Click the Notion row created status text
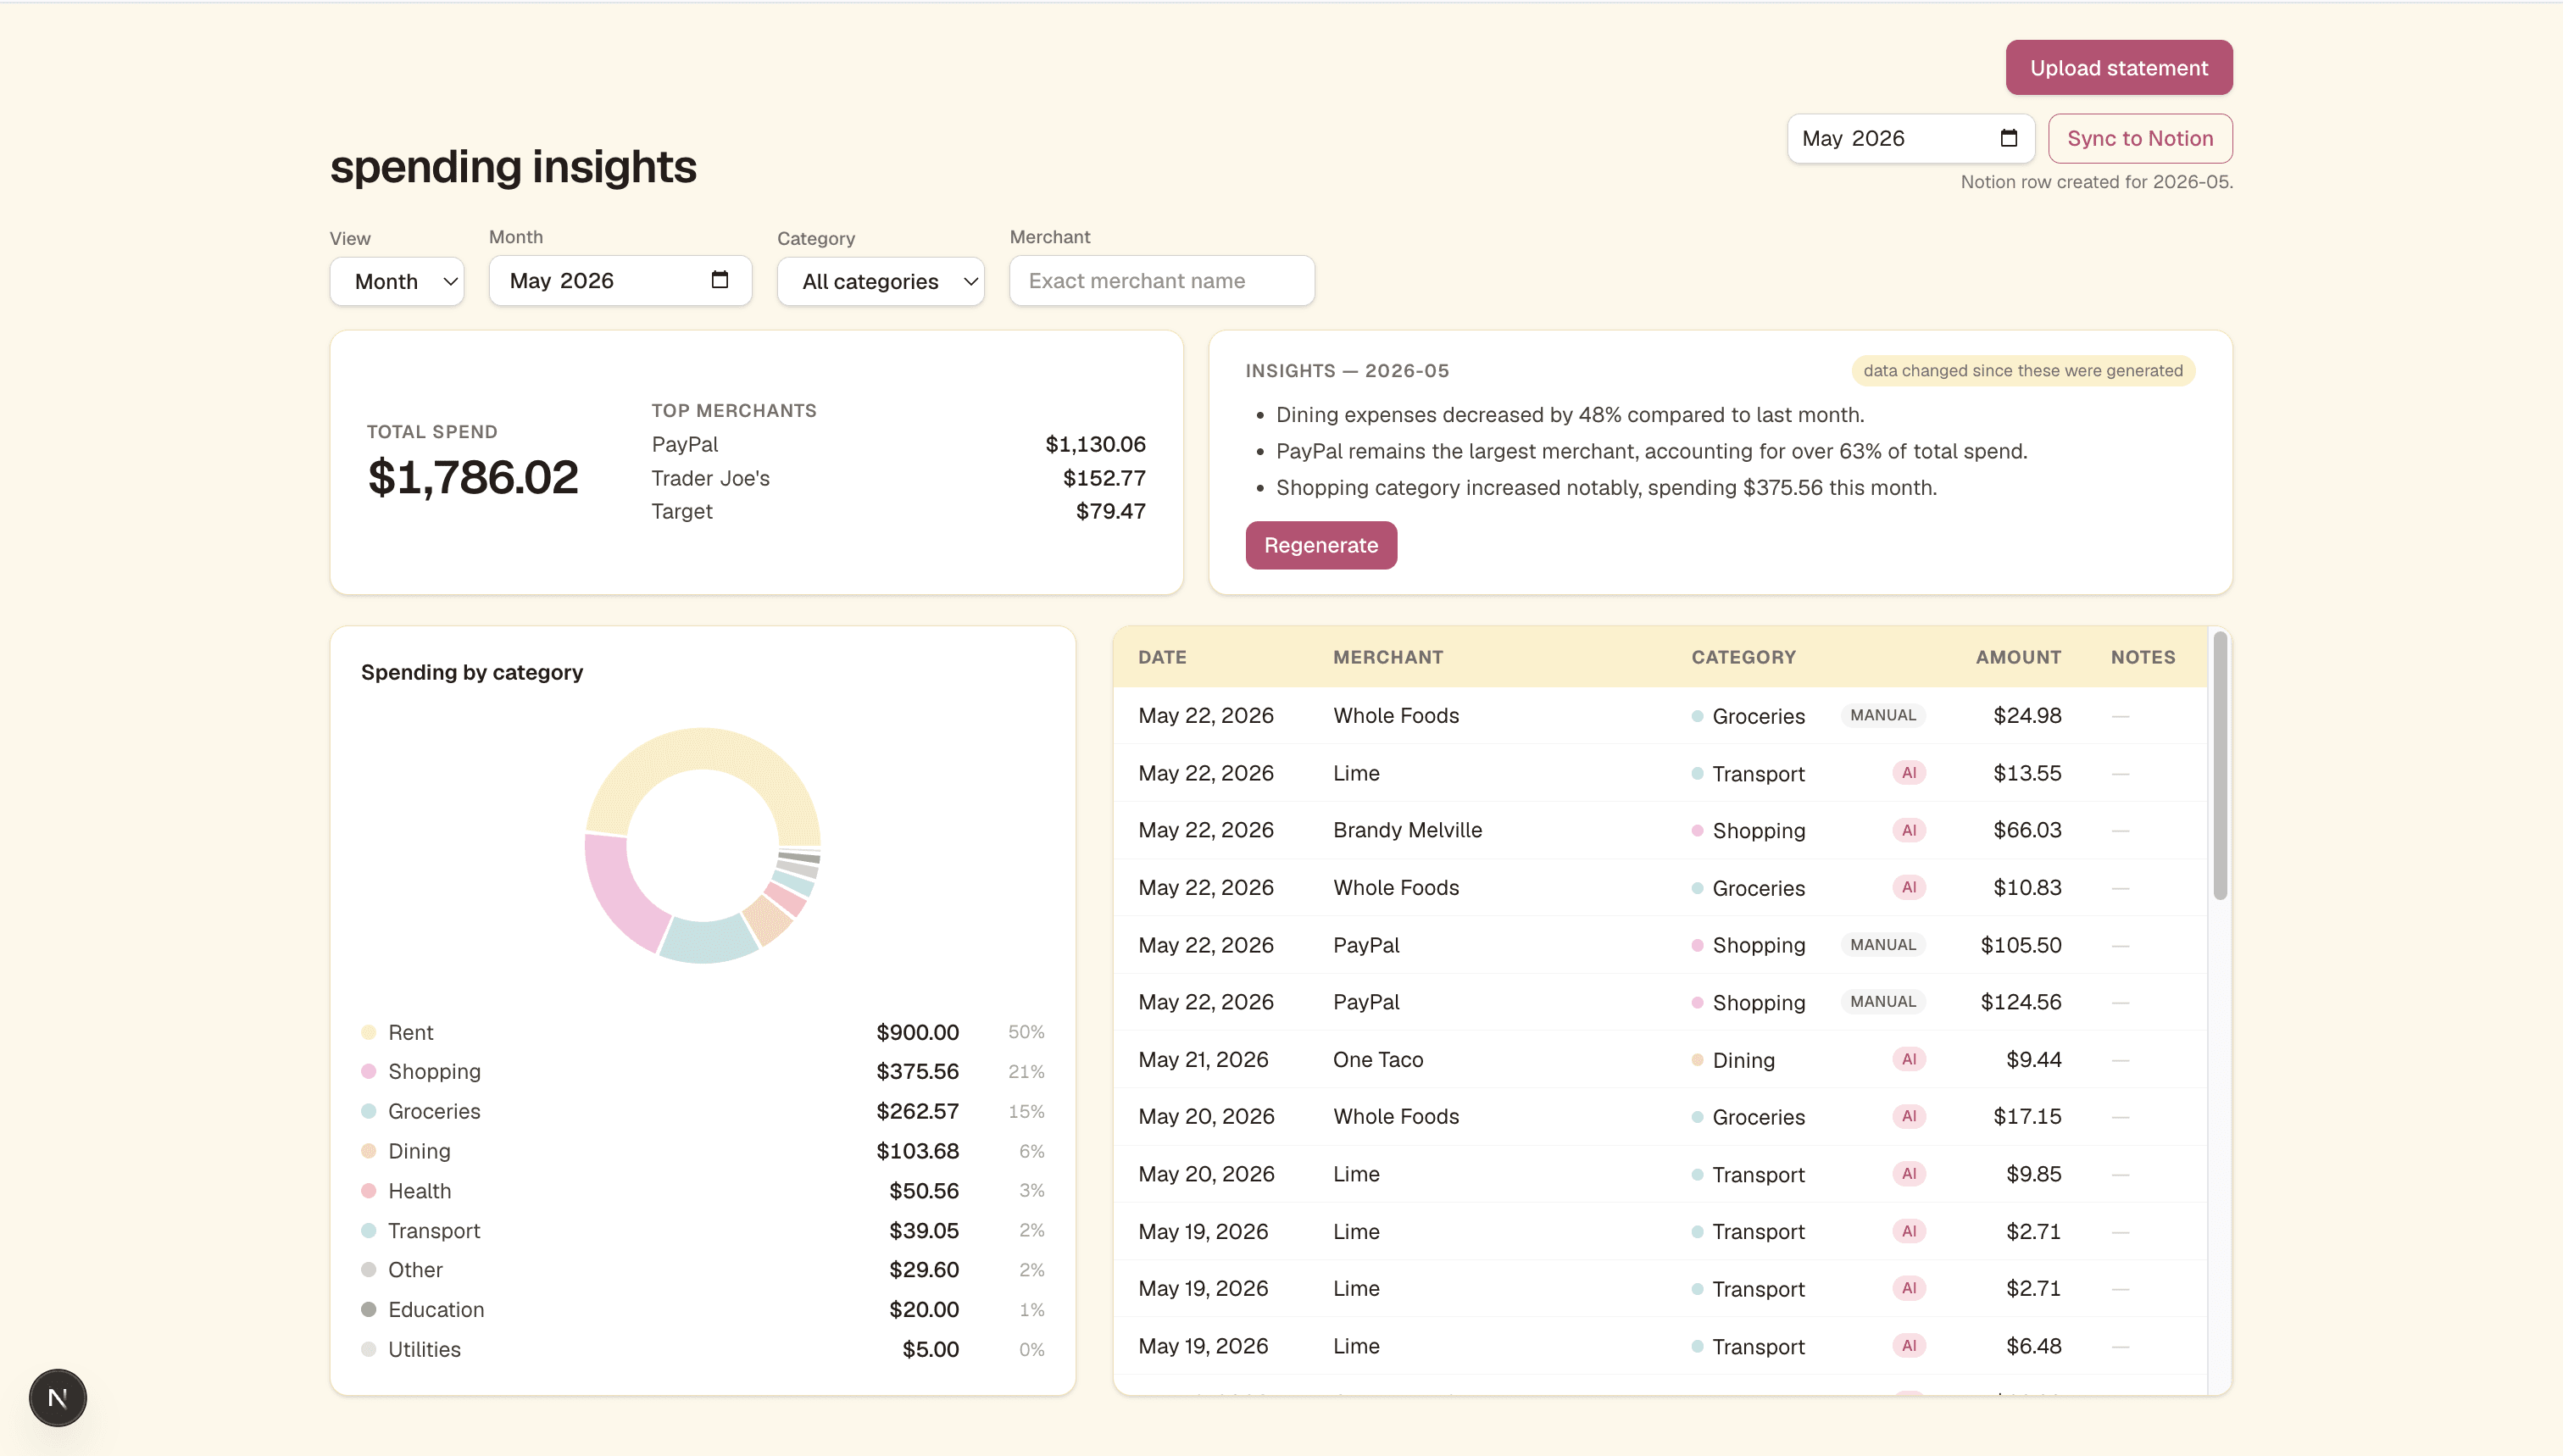This screenshot has width=2563, height=1456. pos(2096,181)
